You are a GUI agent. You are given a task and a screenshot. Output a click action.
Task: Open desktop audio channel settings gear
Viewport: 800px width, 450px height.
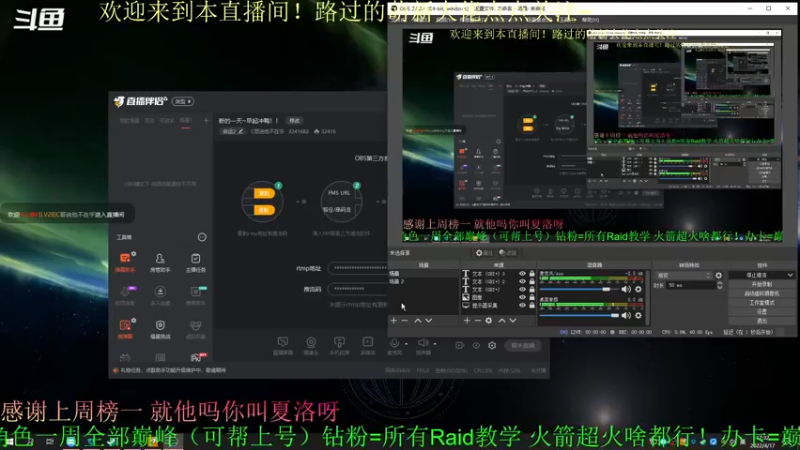638,316
